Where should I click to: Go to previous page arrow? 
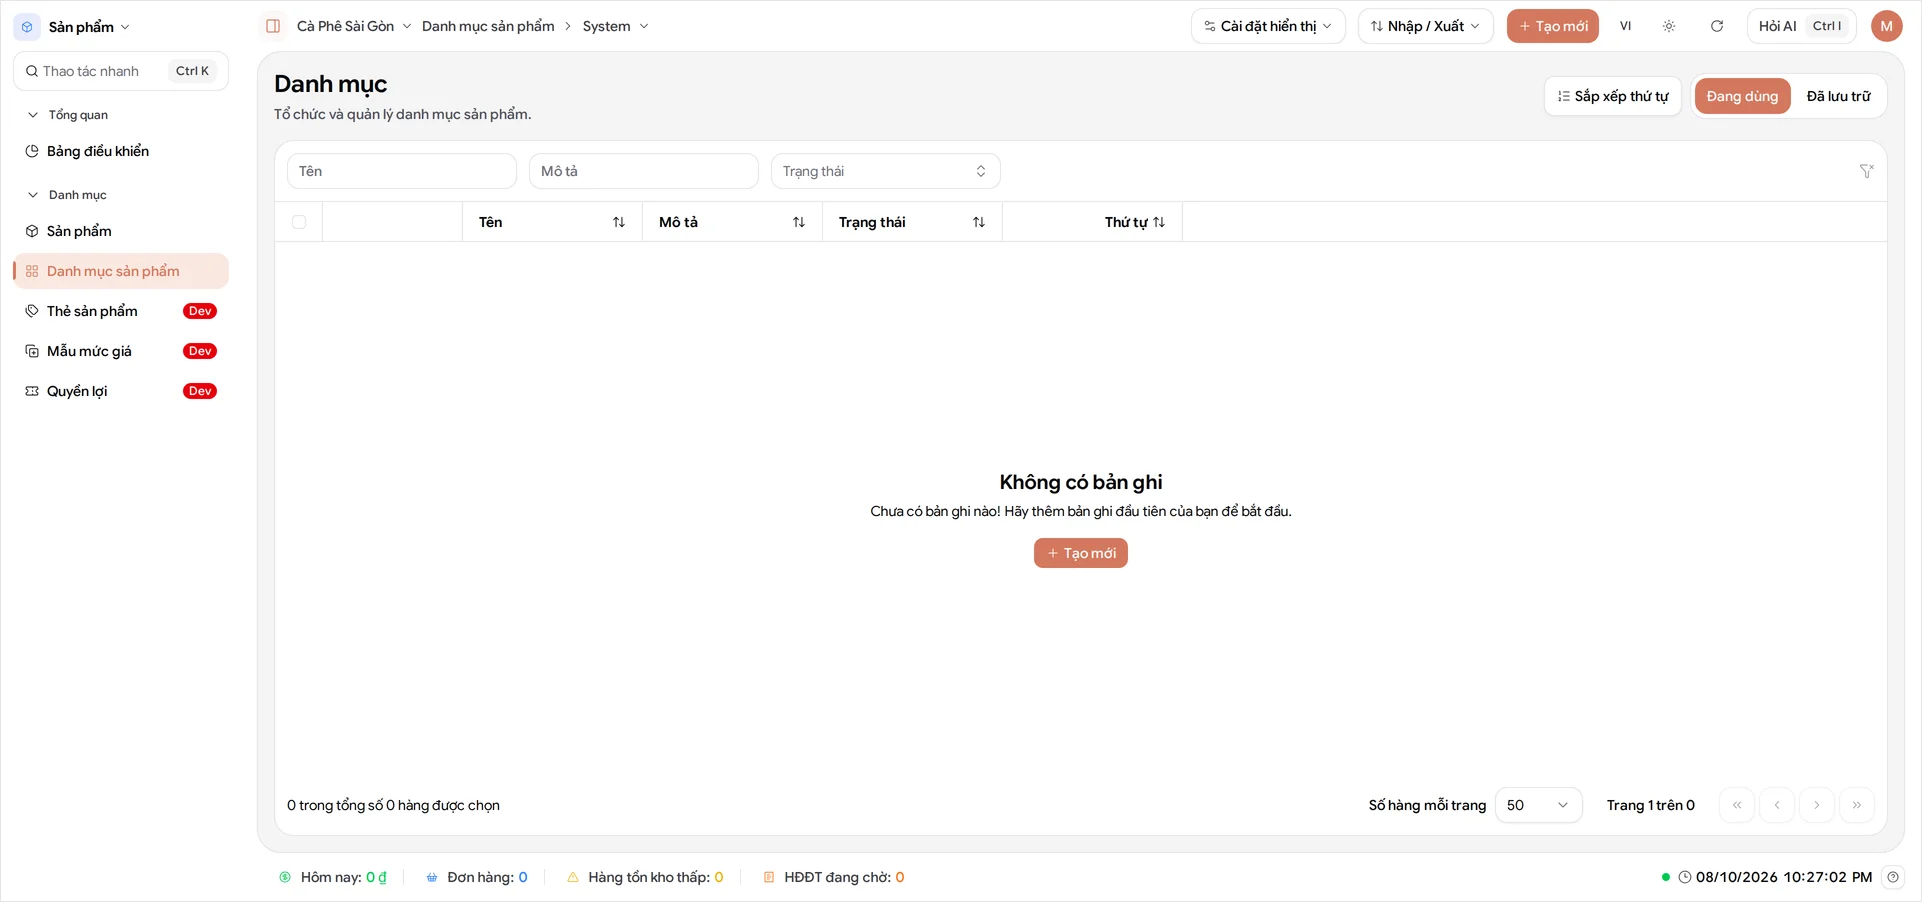[x=1777, y=805]
